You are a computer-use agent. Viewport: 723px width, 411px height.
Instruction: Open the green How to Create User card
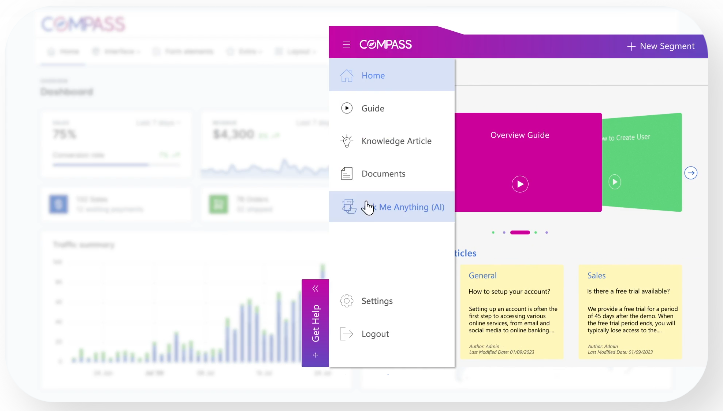[x=642, y=162]
